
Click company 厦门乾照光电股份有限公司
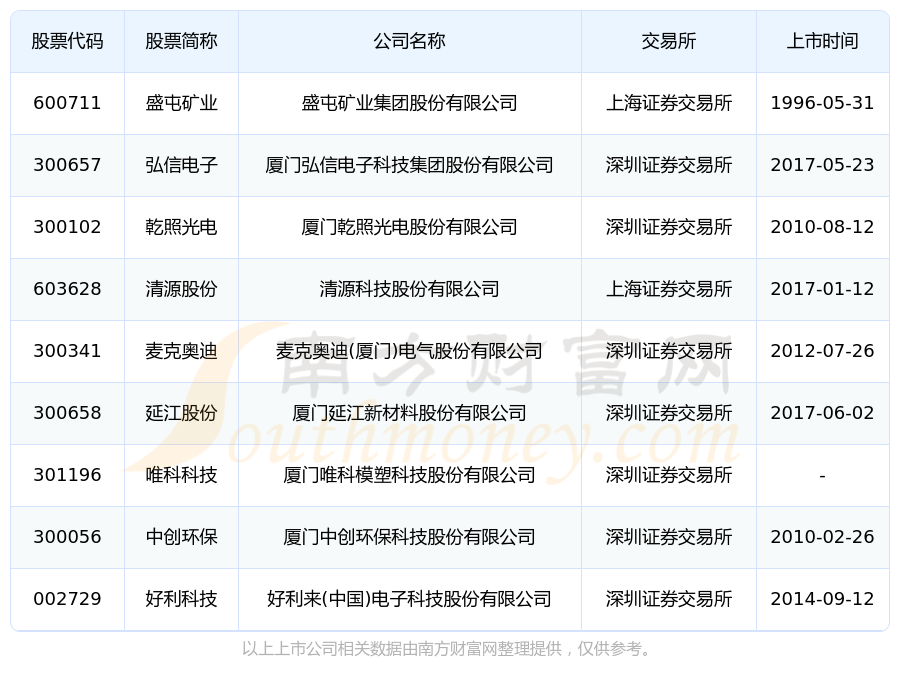point(410,227)
